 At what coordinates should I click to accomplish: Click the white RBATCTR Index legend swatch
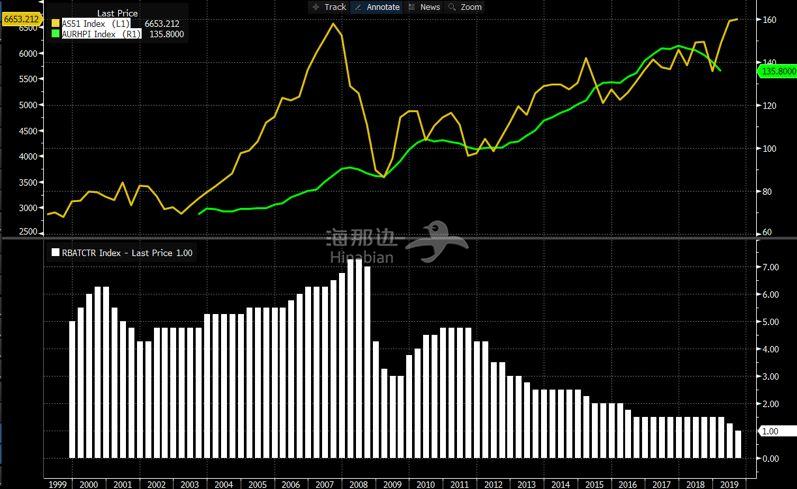(55, 253)
